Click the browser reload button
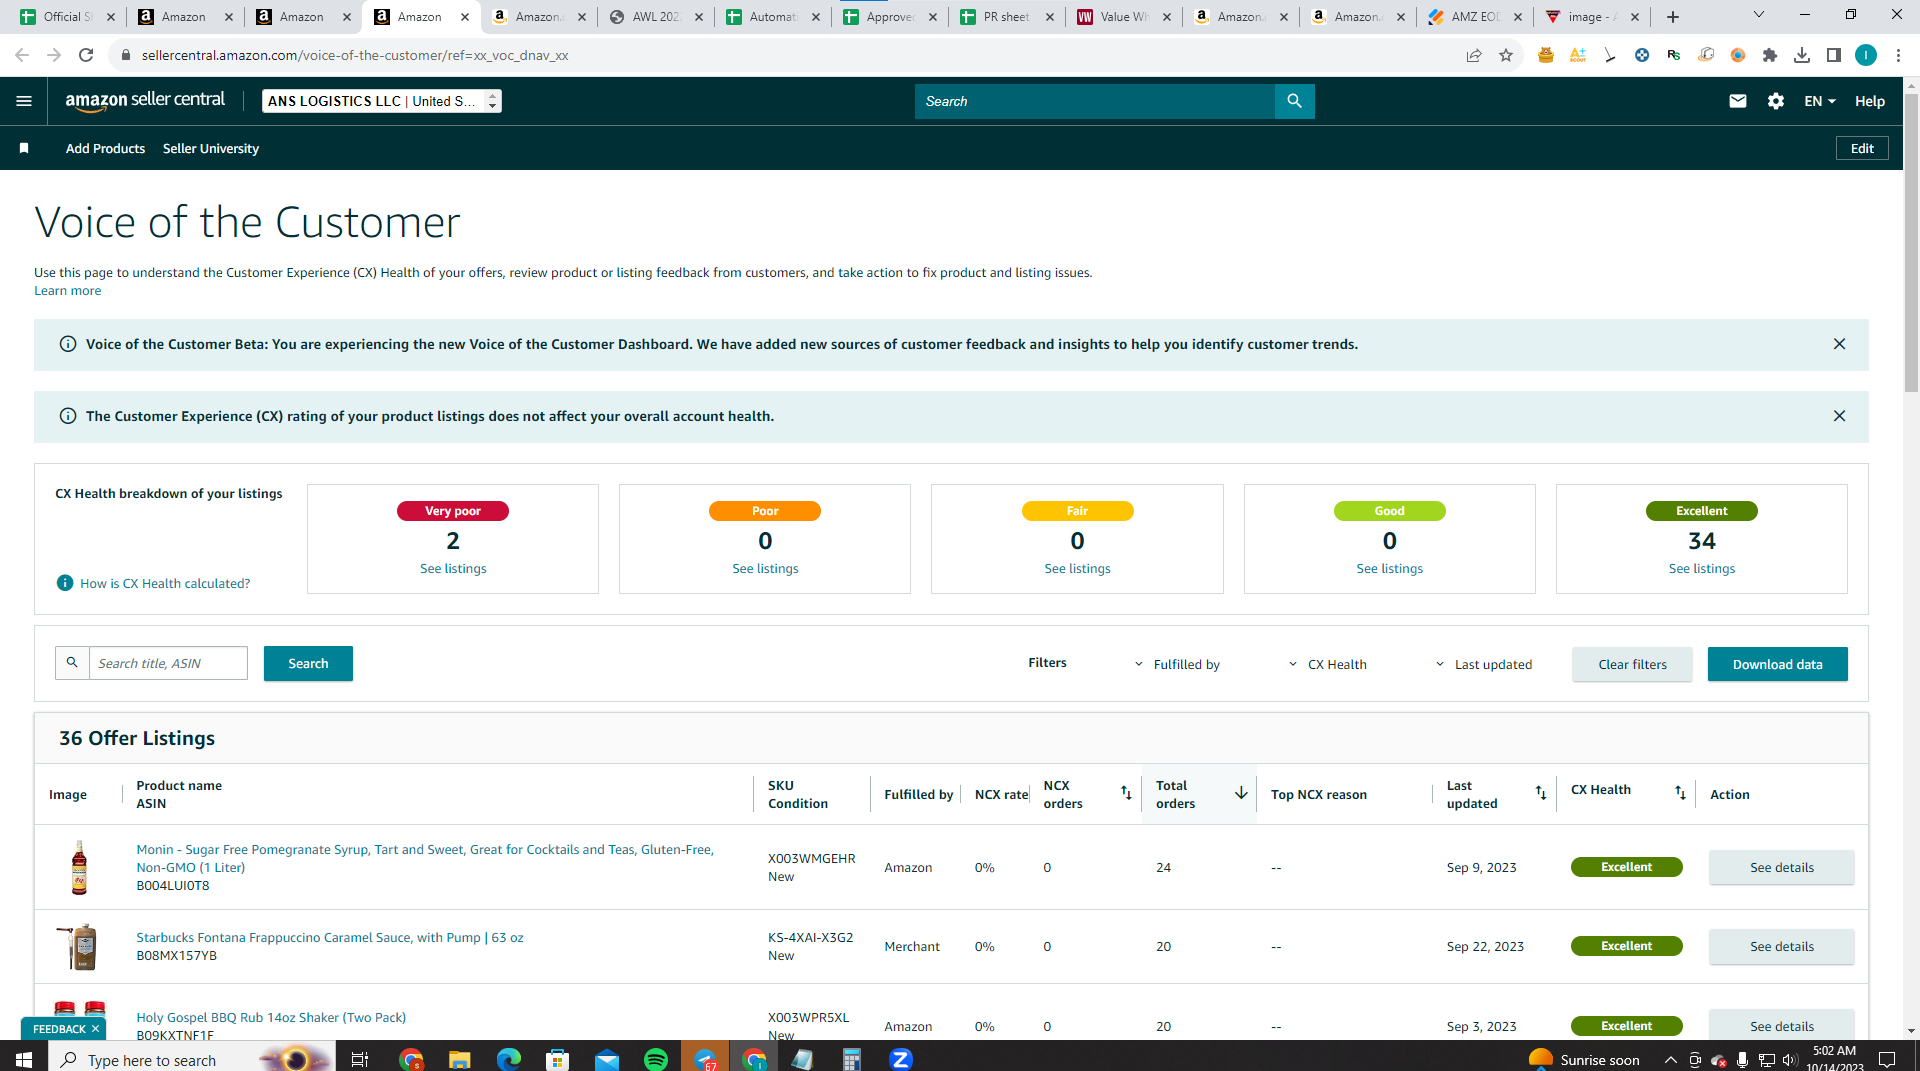 (86, 55)
